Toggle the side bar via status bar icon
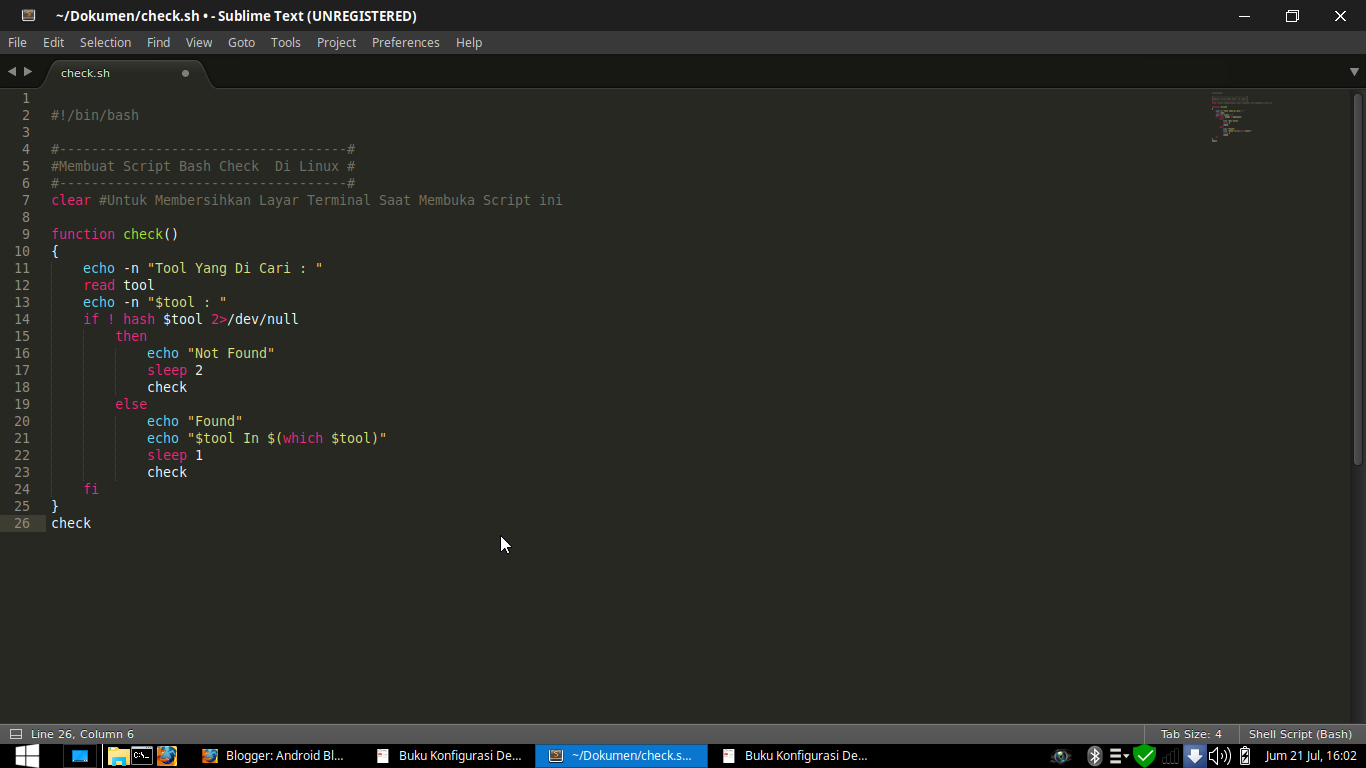Viewport: 1366px width, 768px height. [x=15, y=734]
